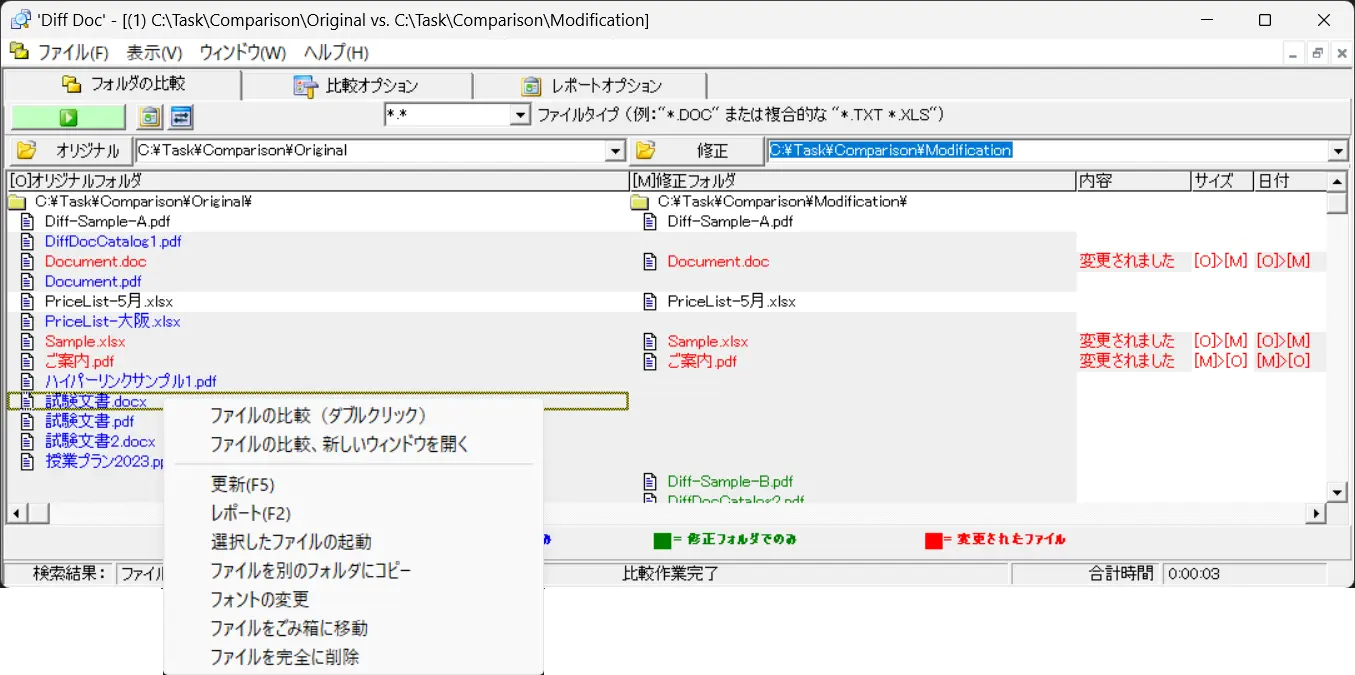Select レポート(F2) from context menu
This screenshot has width=1355, height=675.
pyautogui.click(x=353, y=514)
